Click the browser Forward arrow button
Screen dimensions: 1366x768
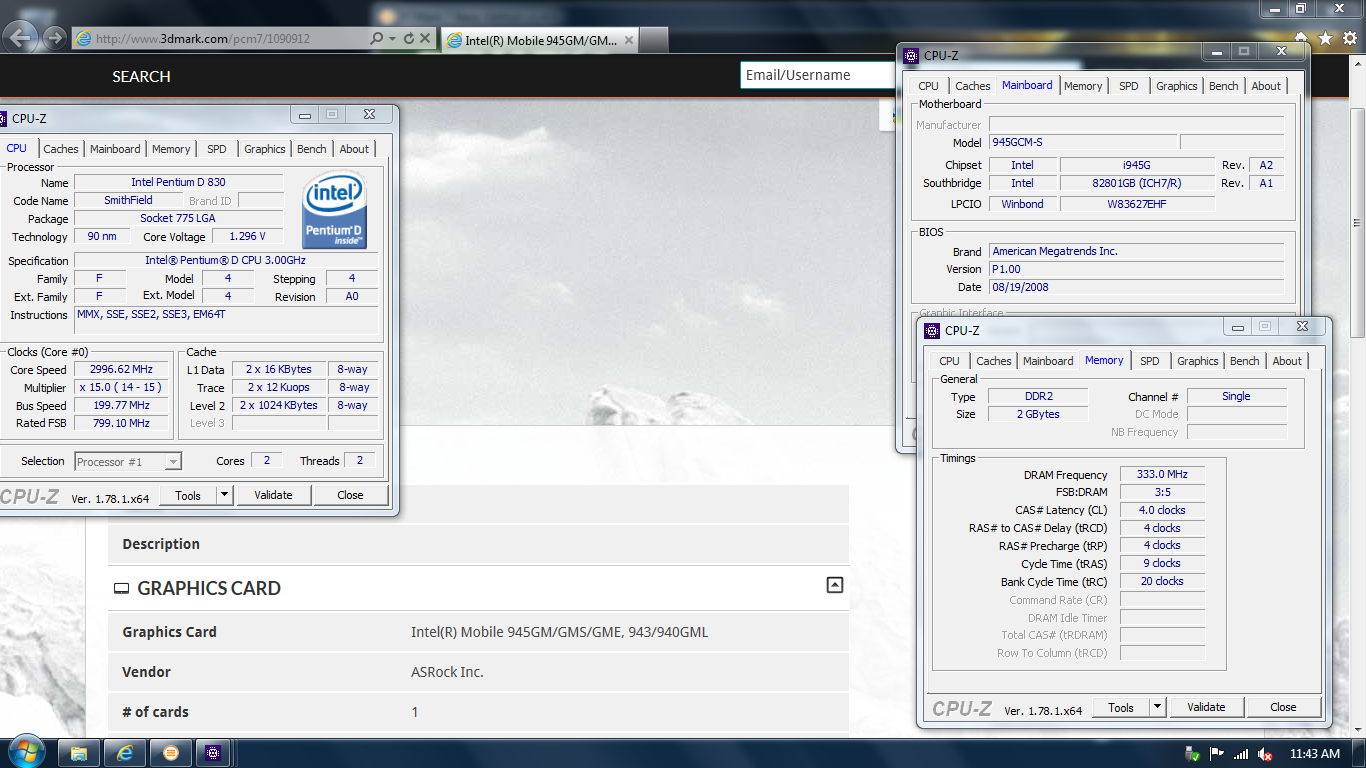[x=55, y=38]
